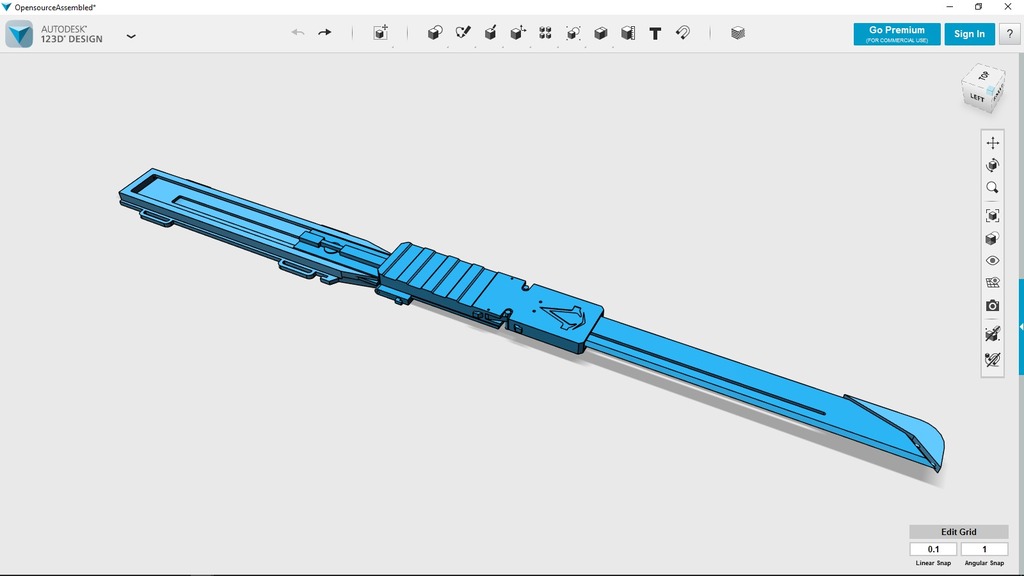The width and height of the screenshot is (1024, 576).
Task: Open the Materials tool in the toolbar
Action: pos(738,33)
